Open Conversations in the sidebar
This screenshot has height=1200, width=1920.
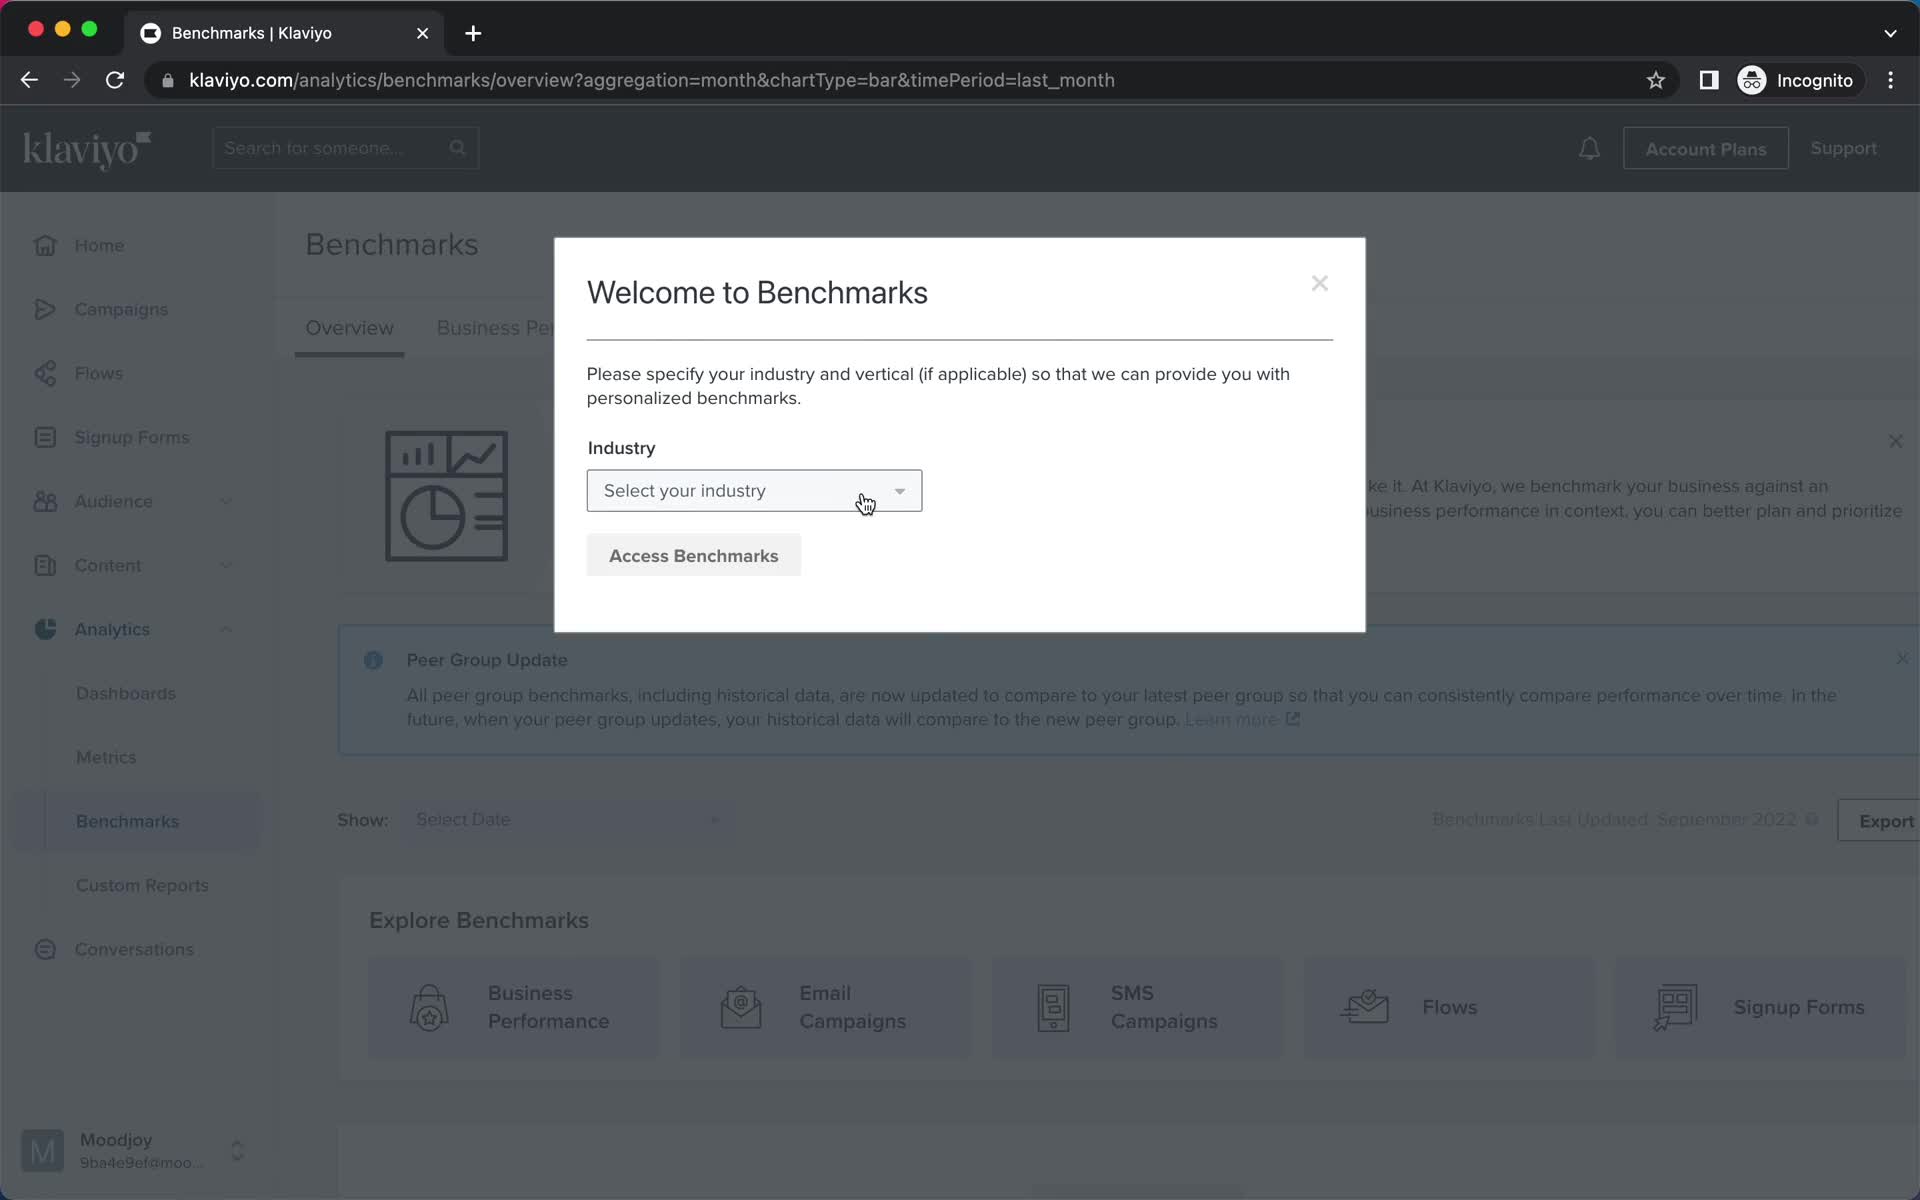pos(134,950)
